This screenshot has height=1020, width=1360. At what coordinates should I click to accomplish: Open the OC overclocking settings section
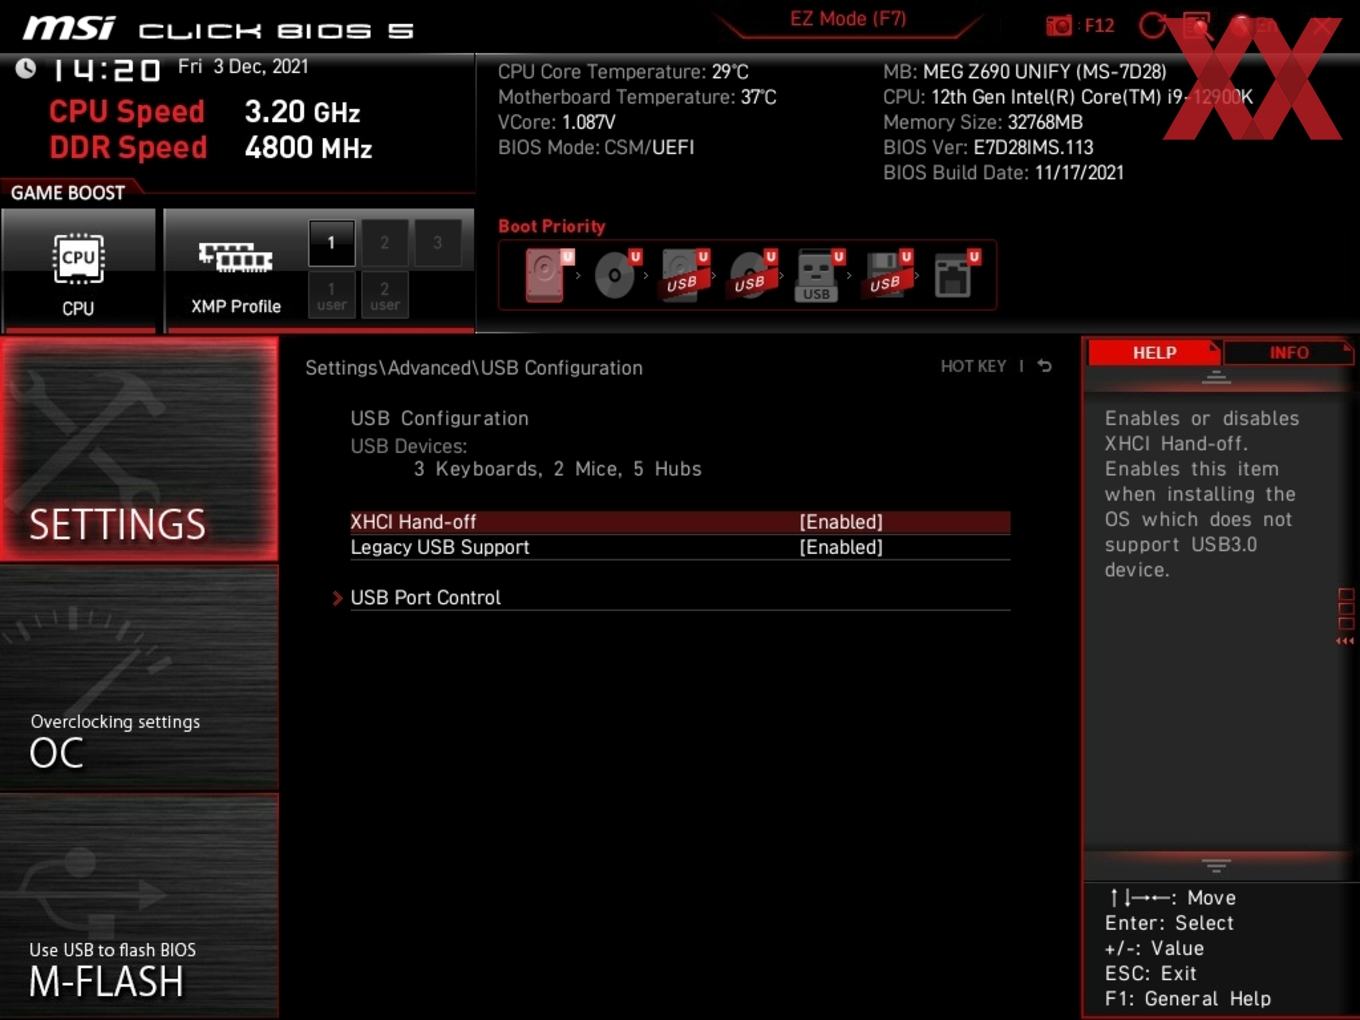139,679
